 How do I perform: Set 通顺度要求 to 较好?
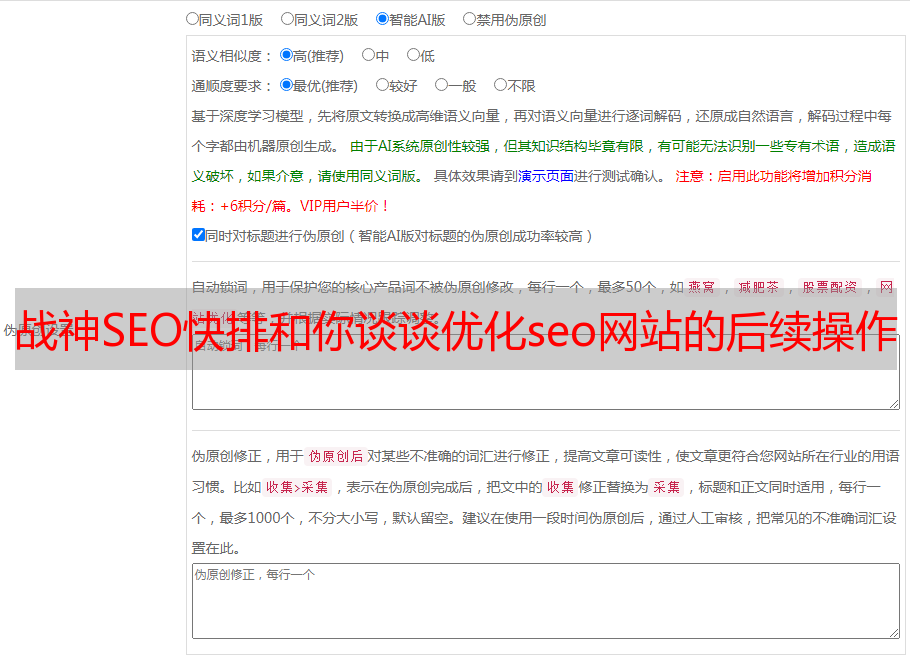pos(382,85)
